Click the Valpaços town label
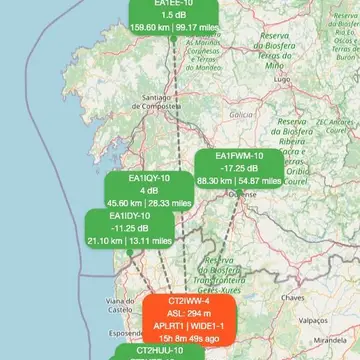 [313, 321]
